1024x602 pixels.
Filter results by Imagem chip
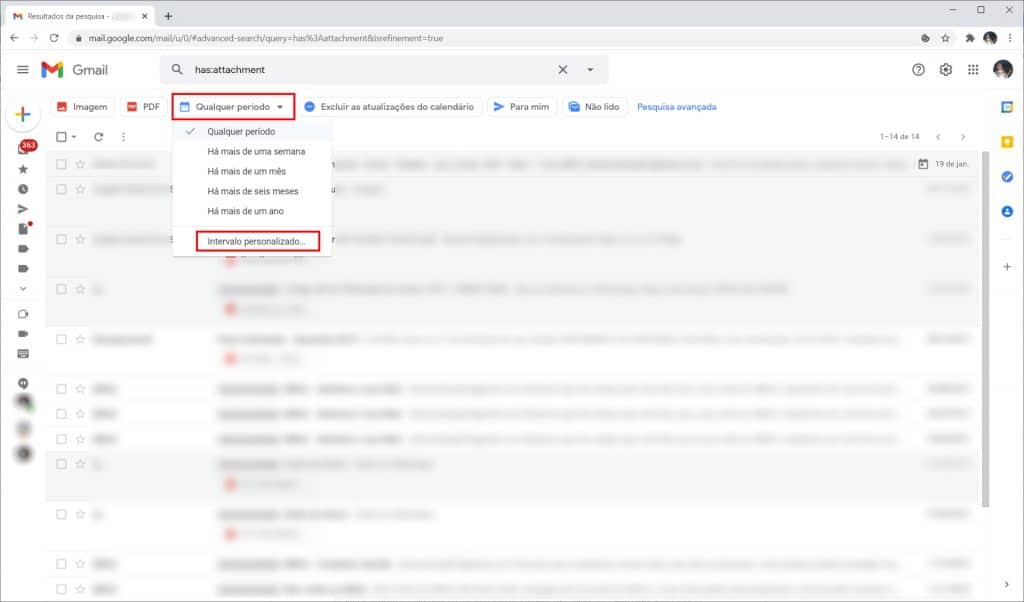click(x=82, y=106)
